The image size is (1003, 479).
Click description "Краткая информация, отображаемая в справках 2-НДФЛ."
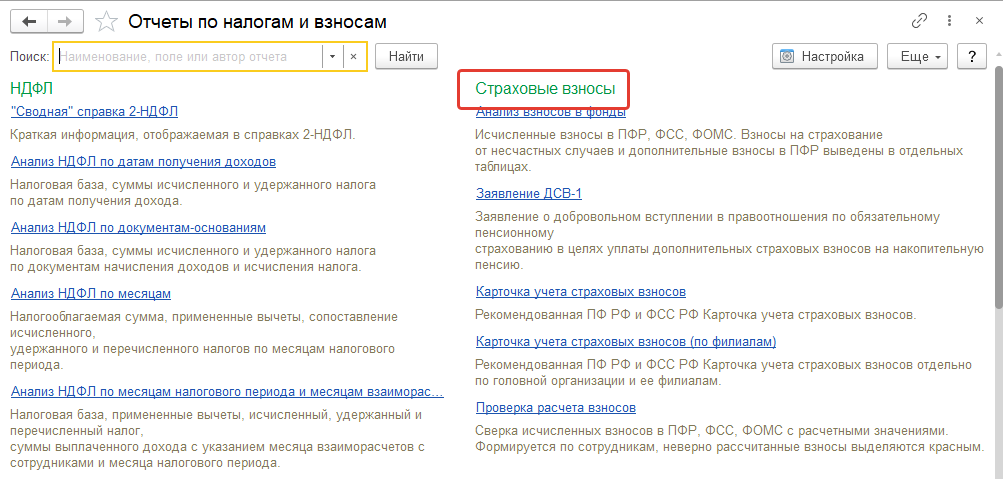tap(182, 135)
